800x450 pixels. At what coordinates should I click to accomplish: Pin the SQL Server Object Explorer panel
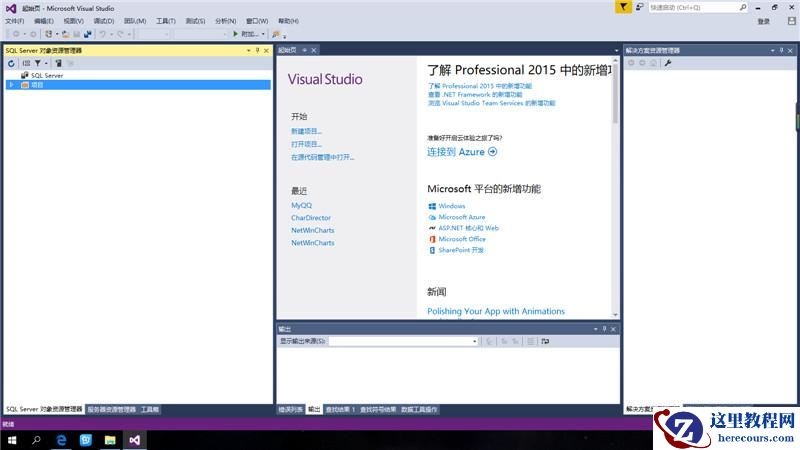pyautogui.click(x=258, y=51)
